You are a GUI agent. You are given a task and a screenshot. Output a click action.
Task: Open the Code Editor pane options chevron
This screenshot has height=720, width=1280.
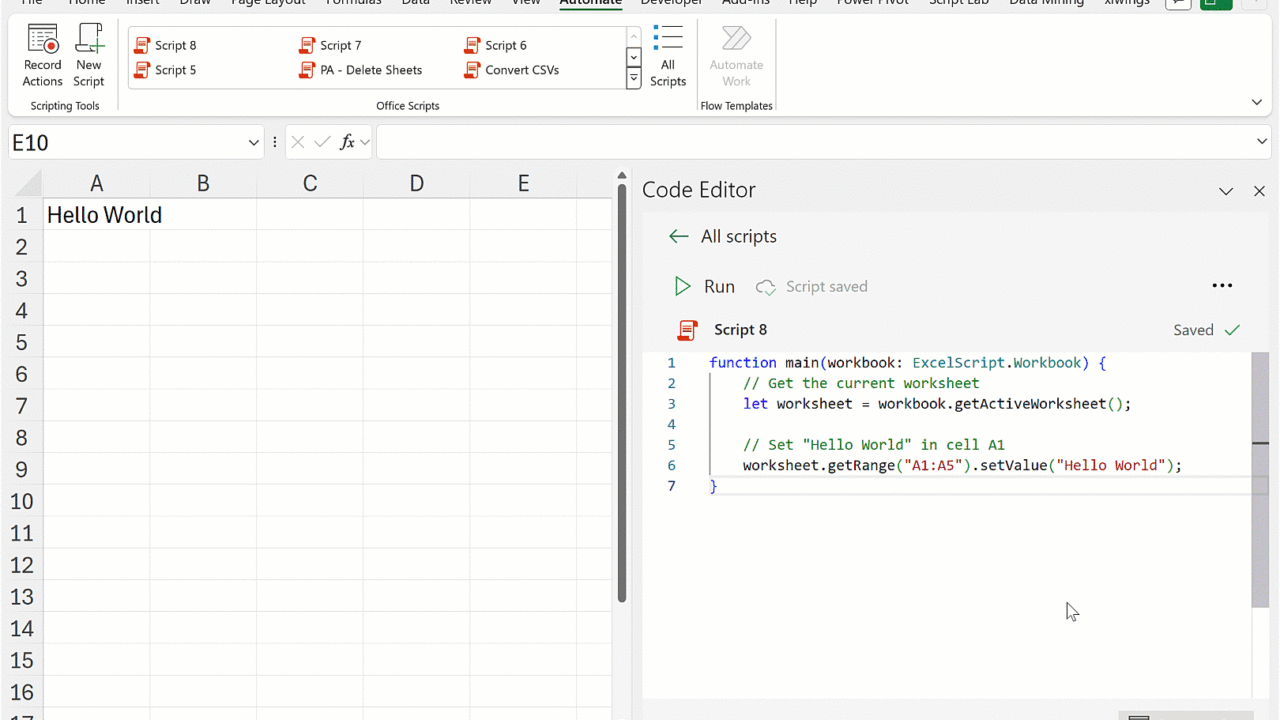tap(1226, 191)
